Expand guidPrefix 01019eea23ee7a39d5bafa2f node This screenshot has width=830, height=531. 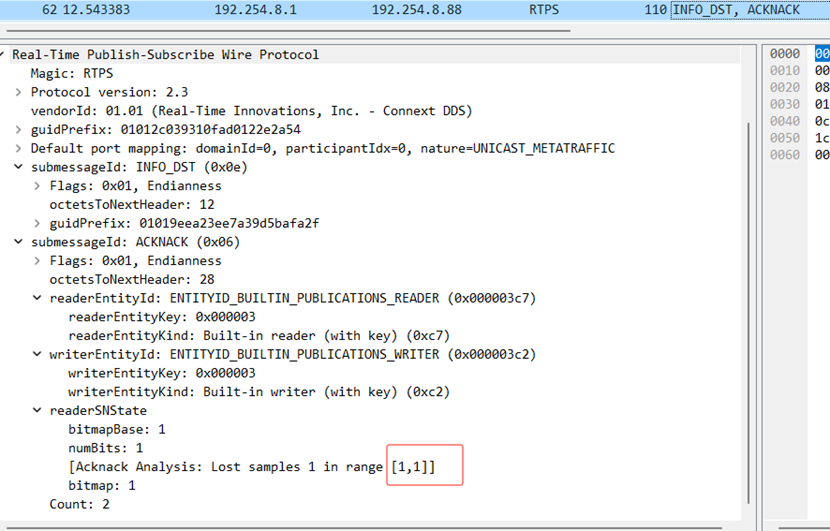click(38, 223)
